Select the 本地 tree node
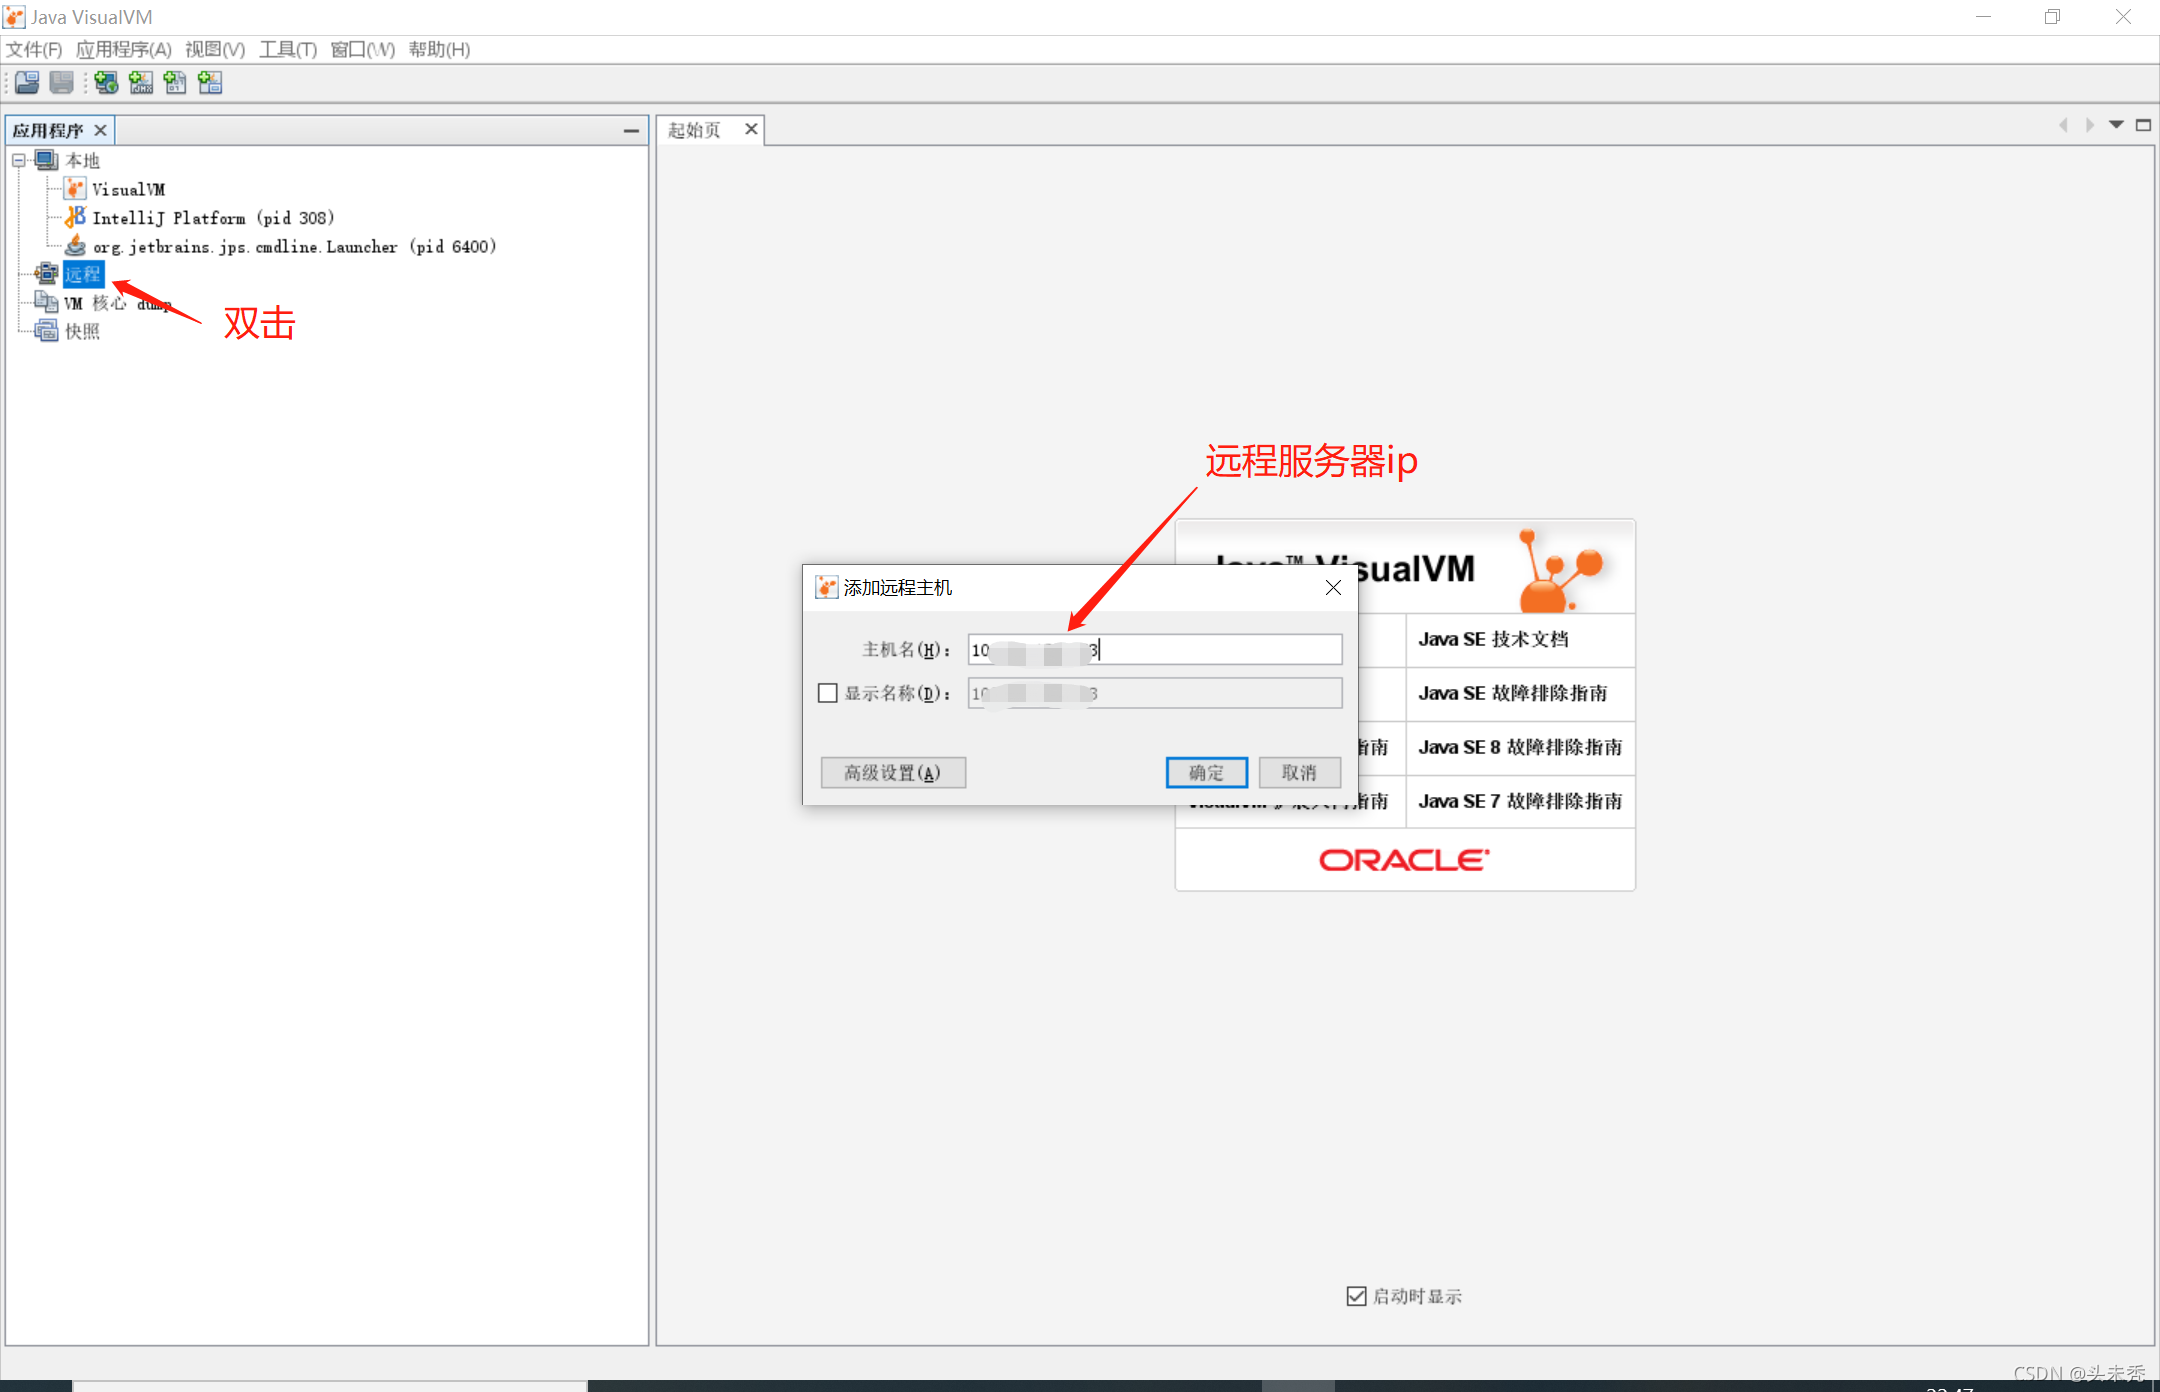This screenshot has width=2160, height=1392. [83, 160]
